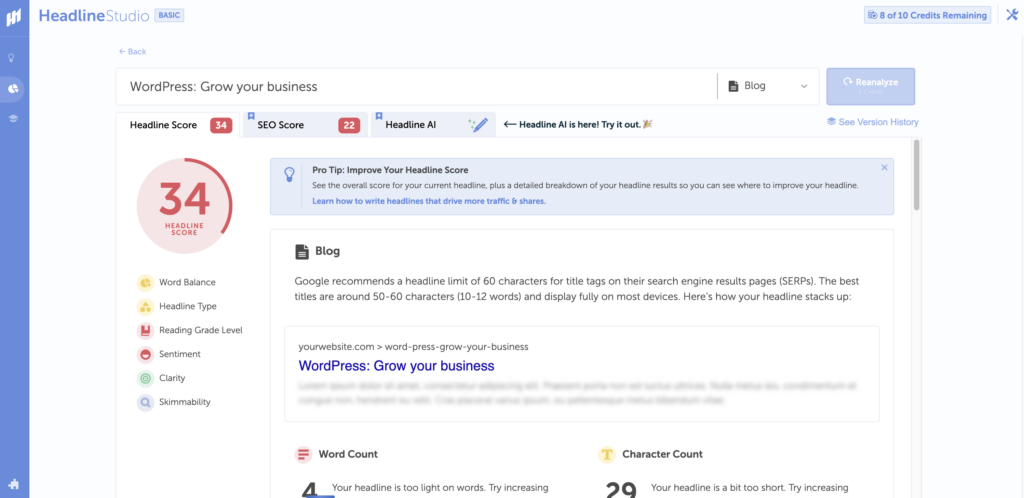Click the Word Count heading
1024x498 pixels.
(348, 454)
